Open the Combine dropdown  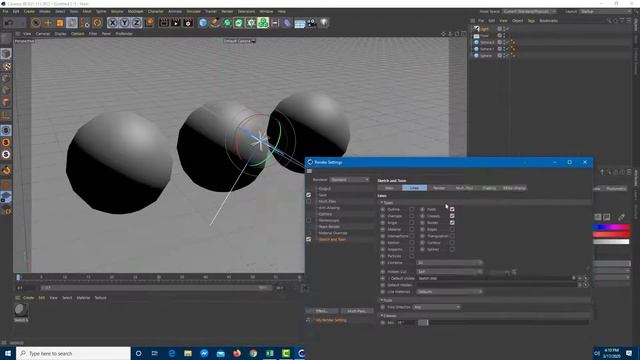tap(449, 262)
